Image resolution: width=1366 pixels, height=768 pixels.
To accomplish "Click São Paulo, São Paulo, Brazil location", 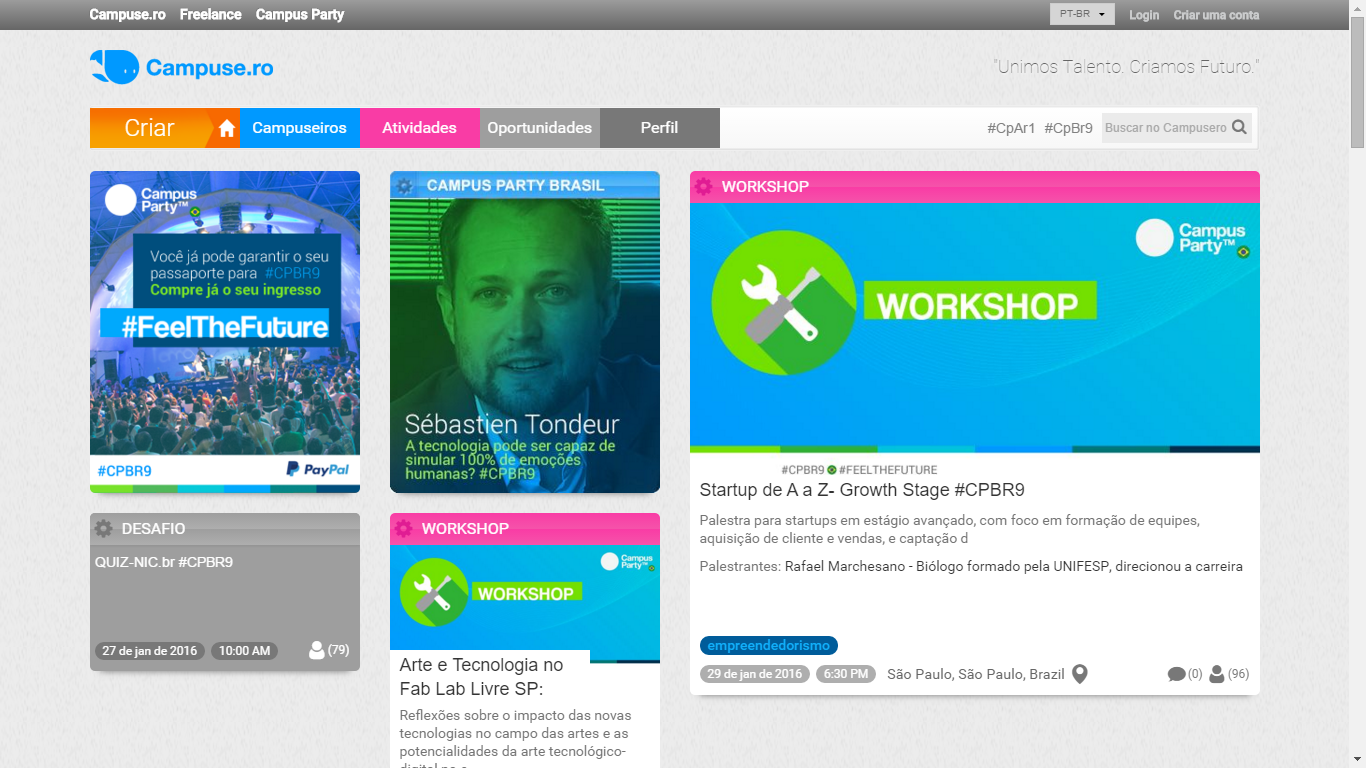I will point(976,674).
